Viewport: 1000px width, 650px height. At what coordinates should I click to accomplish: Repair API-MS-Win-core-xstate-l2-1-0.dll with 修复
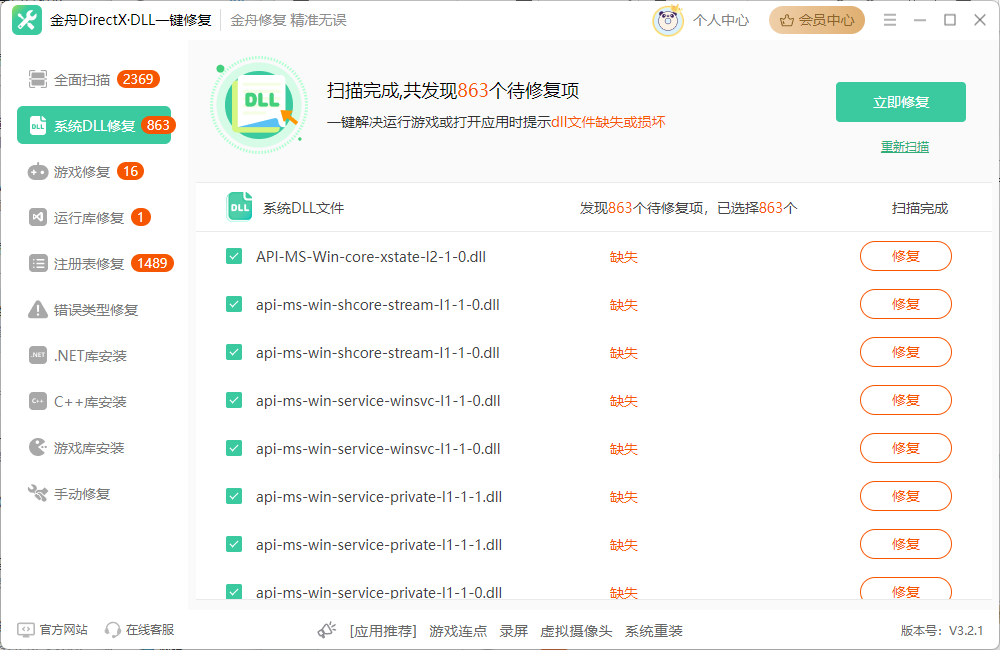click(906, 256)
